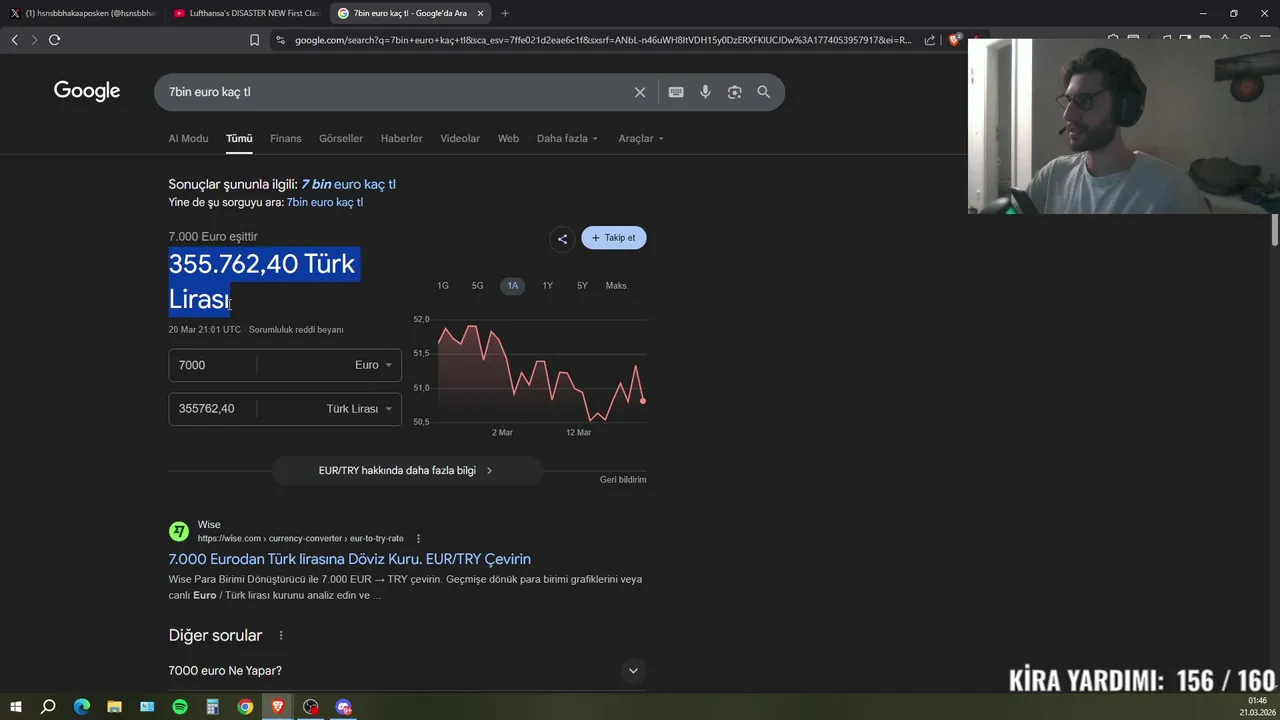Open Wise result three-dot menu

[x=418, y=538]
